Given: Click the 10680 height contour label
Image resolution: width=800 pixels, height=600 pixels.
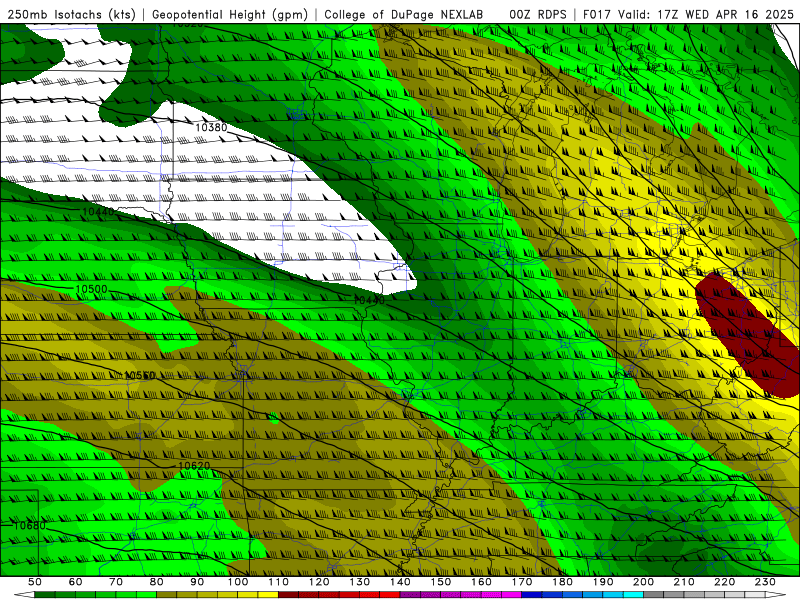Looking at the screenshot, I should 29,526.
